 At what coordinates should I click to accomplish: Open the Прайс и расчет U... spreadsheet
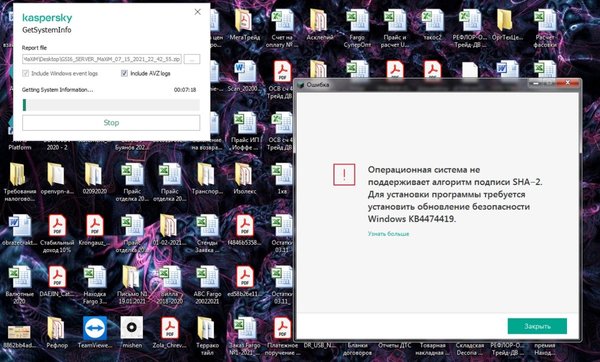click(x=395, y=20)
